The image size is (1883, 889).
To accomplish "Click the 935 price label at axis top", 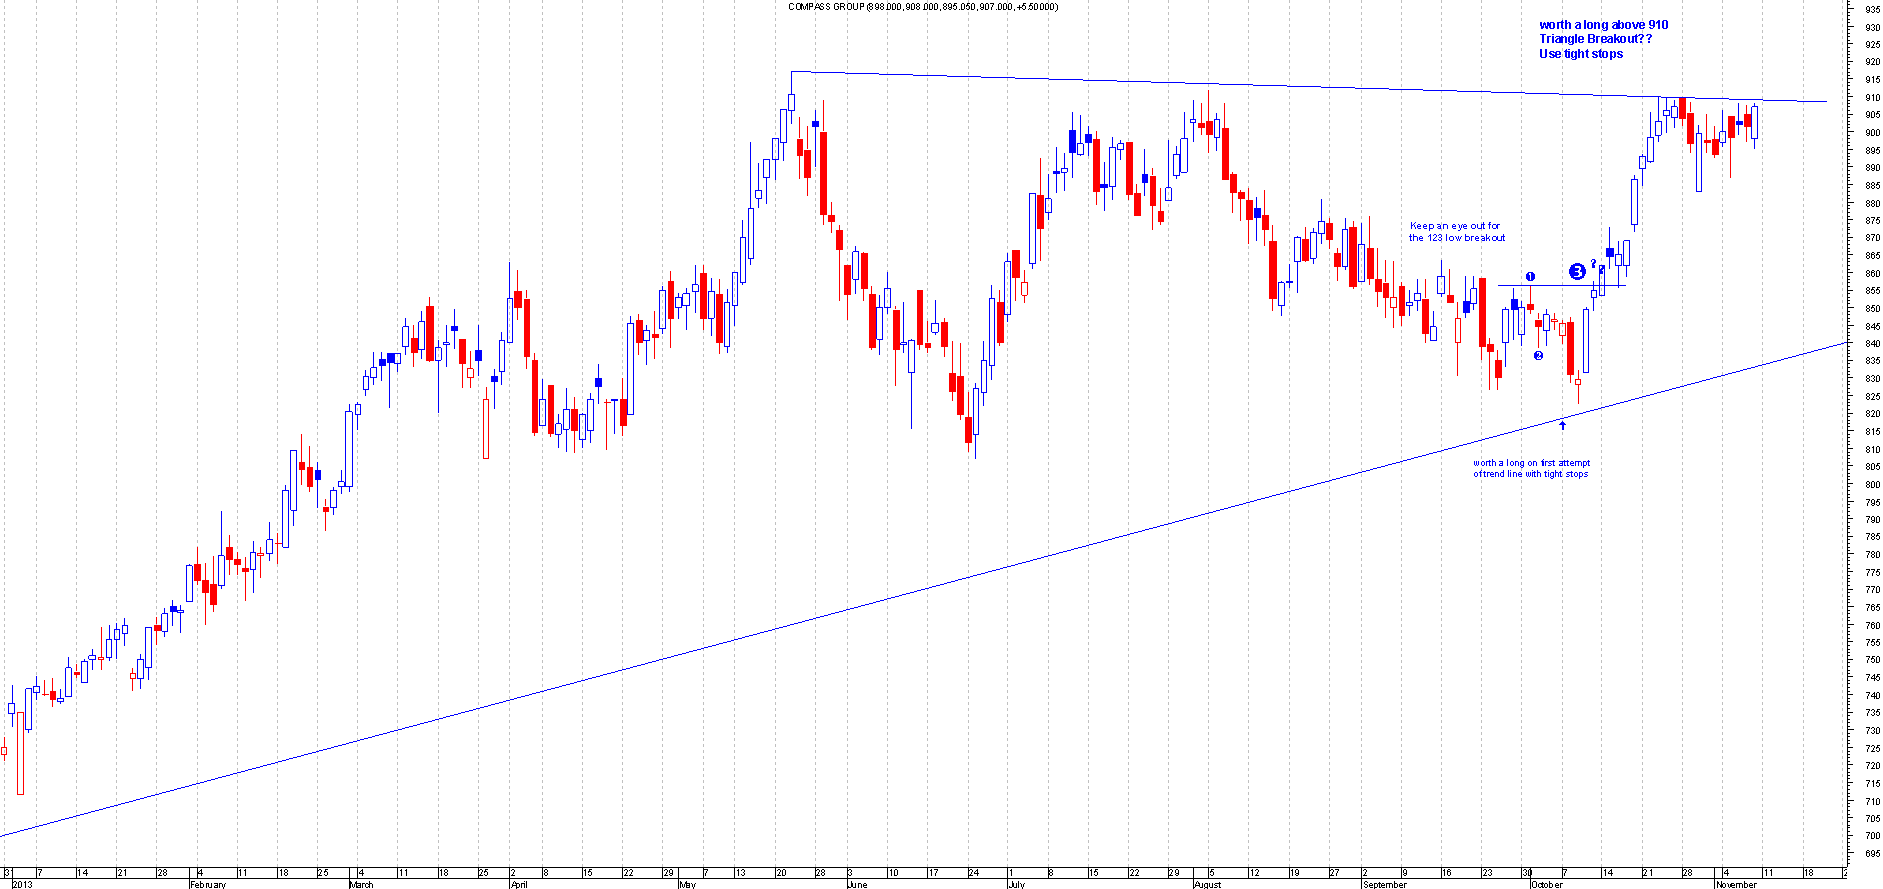I will pyautogui.click(x=1871, y=9).
